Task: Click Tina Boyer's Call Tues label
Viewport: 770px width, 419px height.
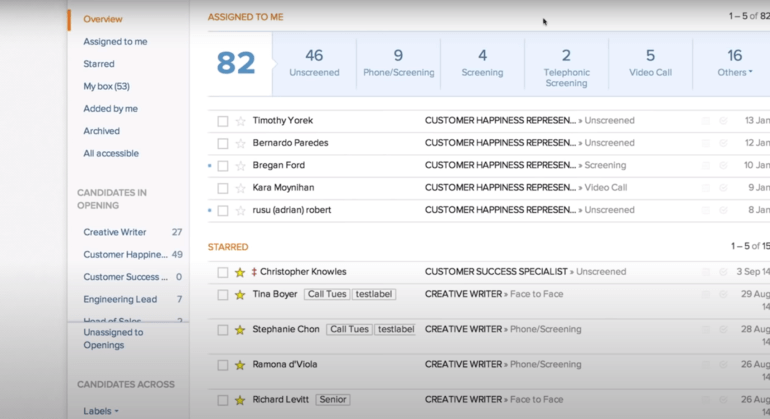Action: [327, 294]
